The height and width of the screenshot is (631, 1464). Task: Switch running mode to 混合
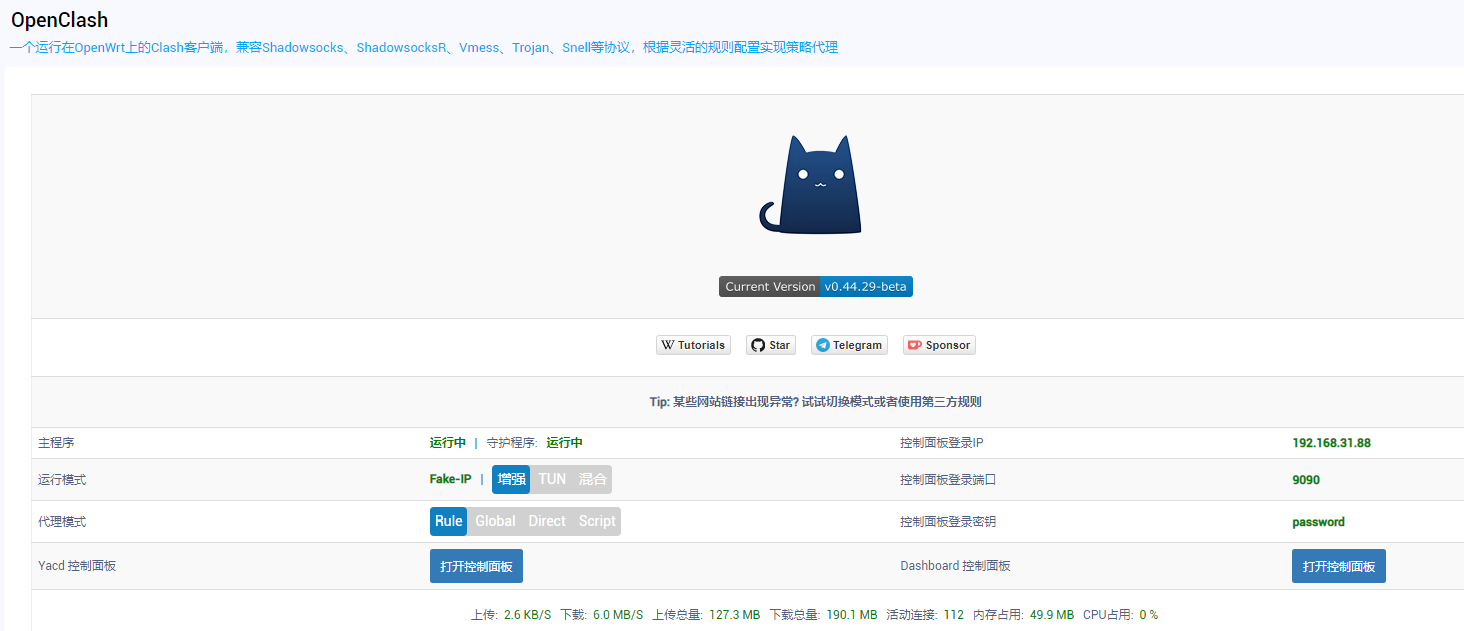point(592,479)
